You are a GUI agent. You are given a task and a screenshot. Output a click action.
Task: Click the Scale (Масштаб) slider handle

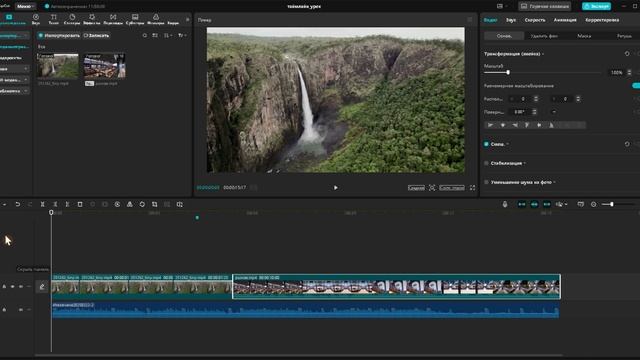click(x=508, y=72)
